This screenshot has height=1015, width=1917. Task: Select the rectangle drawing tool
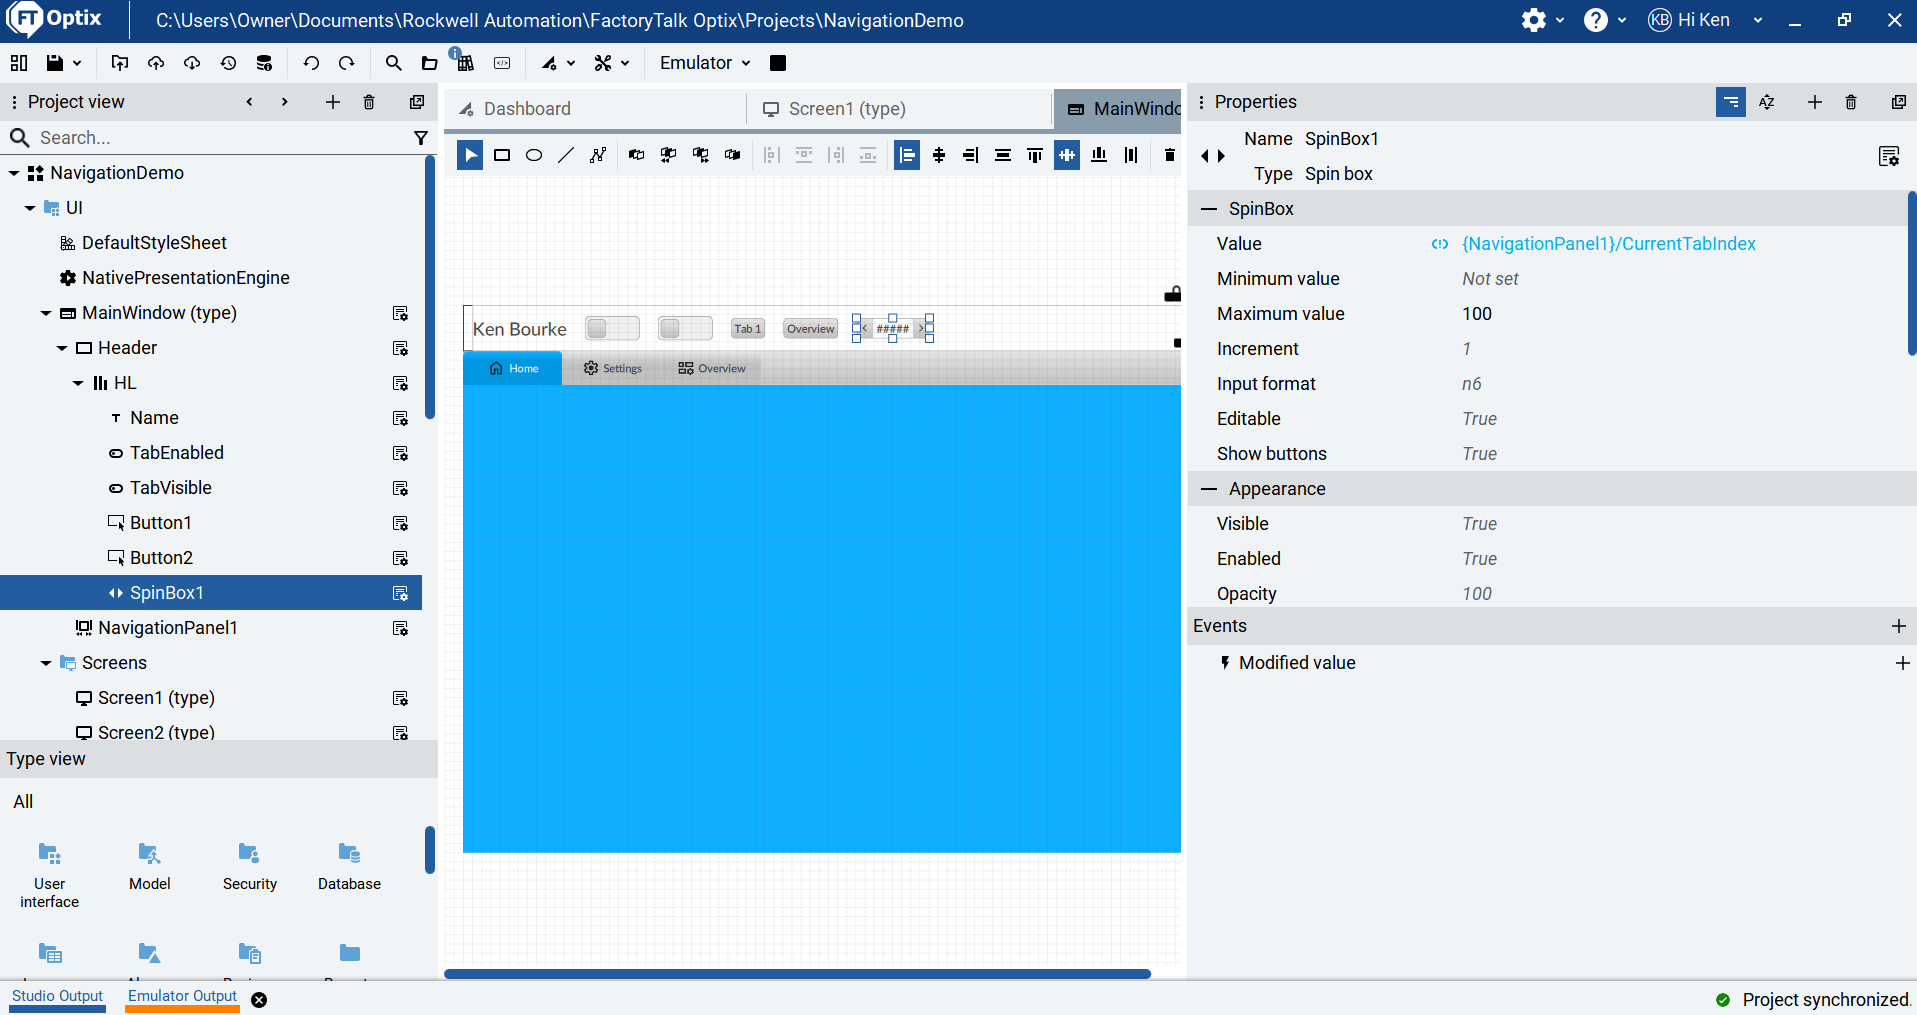tap(502, 155)
